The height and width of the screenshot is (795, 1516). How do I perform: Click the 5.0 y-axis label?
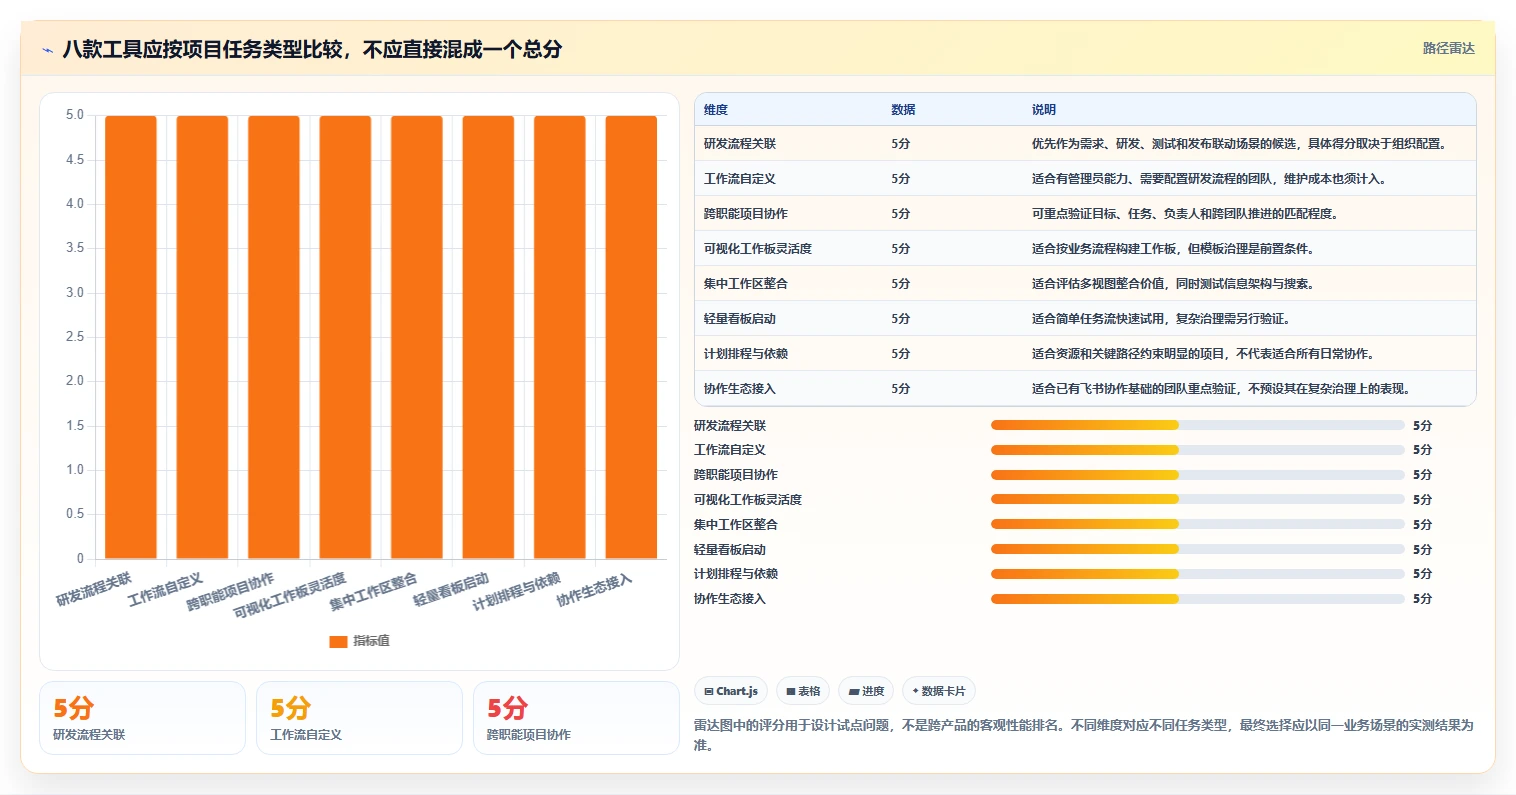coord(75,115)
